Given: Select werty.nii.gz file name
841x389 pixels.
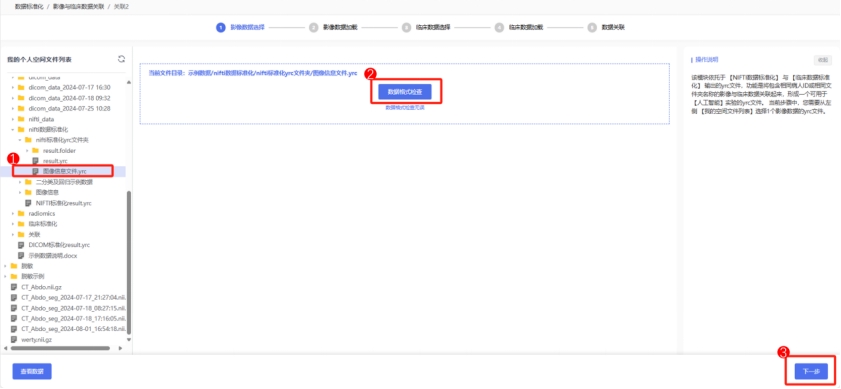Looking at the screenshot, I should [x=36, y=340].
